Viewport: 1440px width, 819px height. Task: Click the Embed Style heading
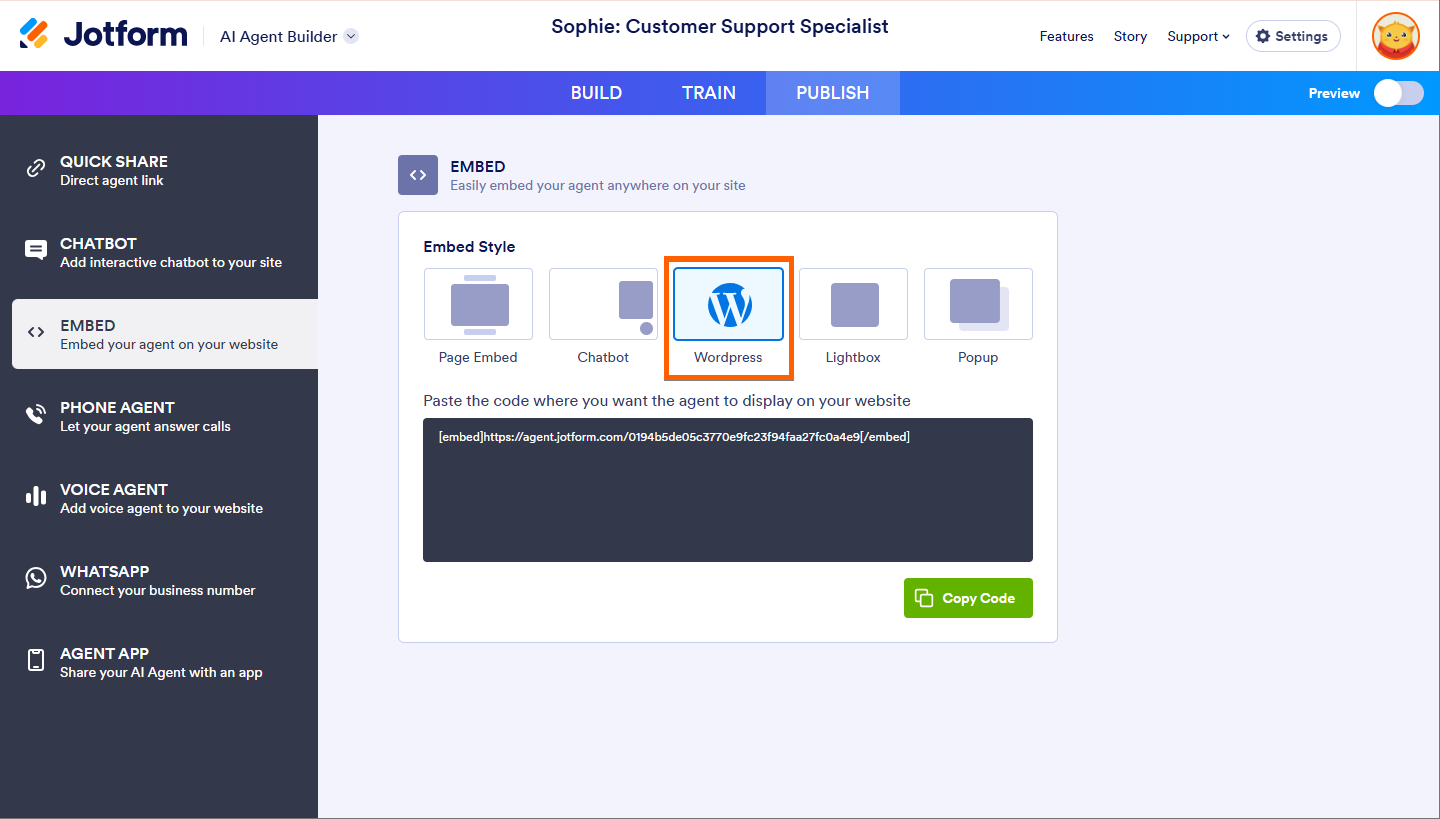click(x=469, y=247)
